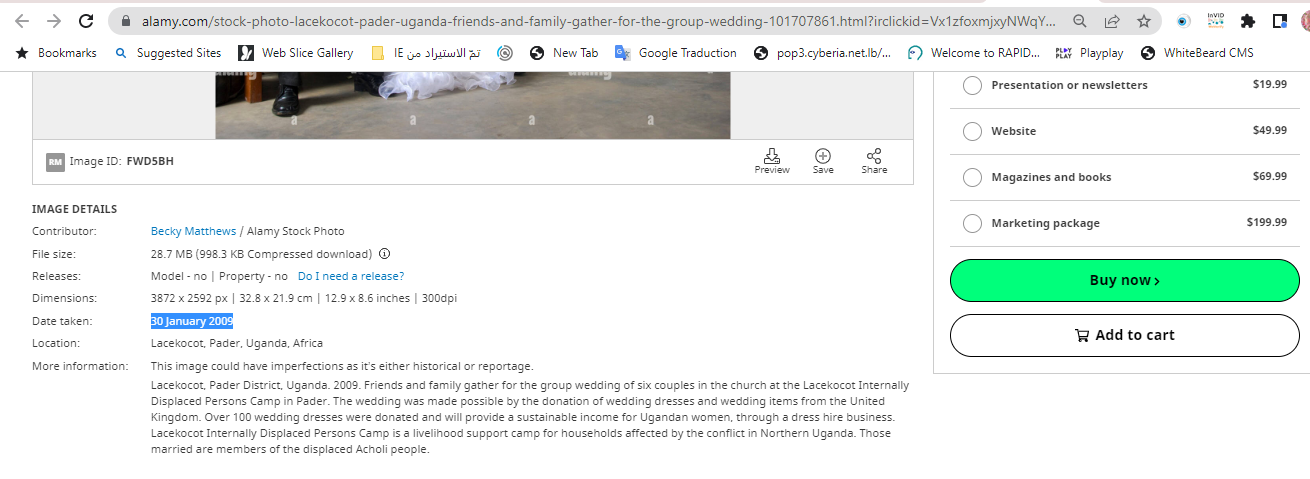Bookmark this page with the star icon

click(x=1143, y=21)
